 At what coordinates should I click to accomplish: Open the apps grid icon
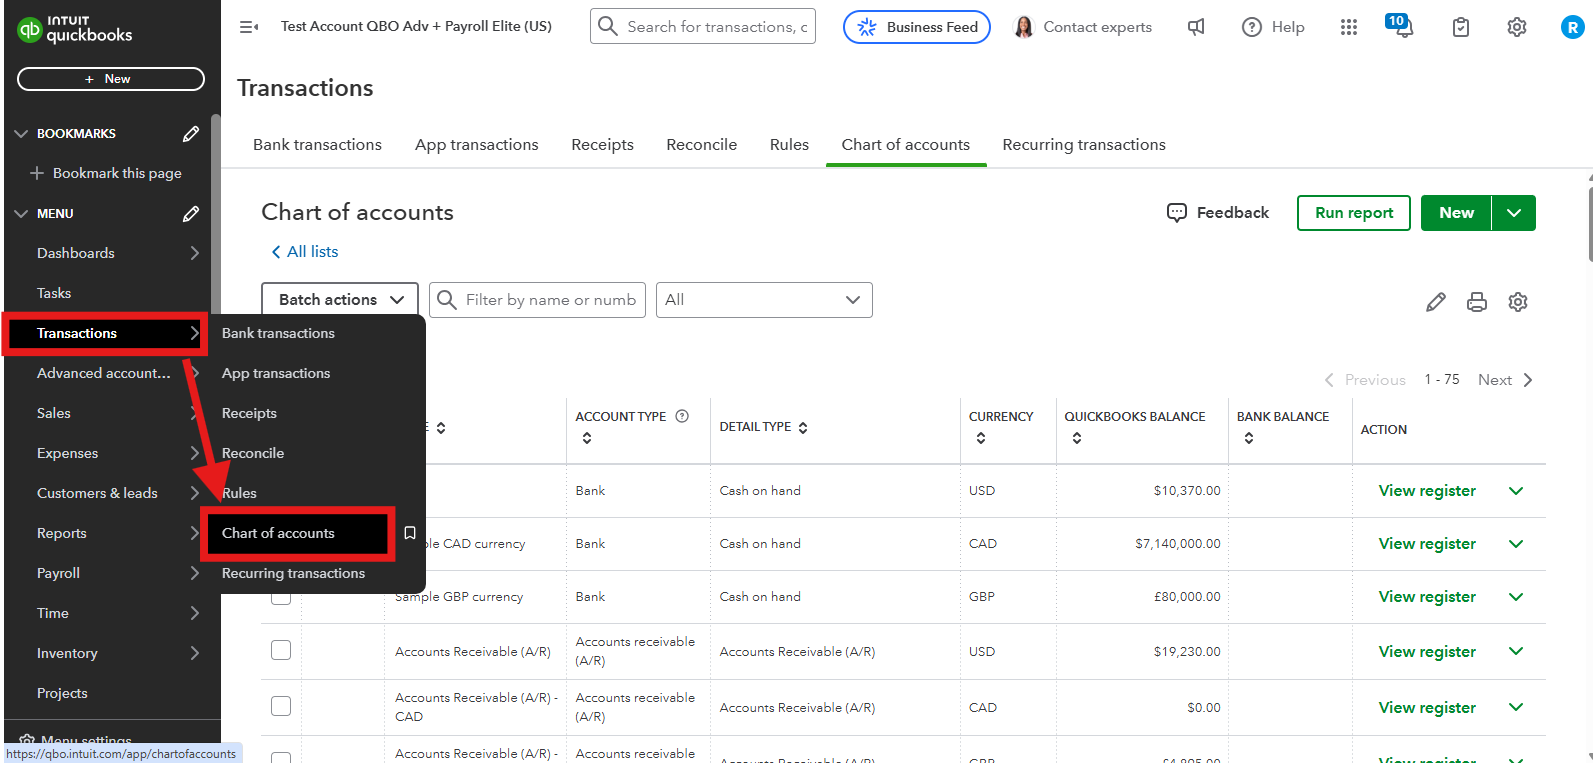(1349, 27)
